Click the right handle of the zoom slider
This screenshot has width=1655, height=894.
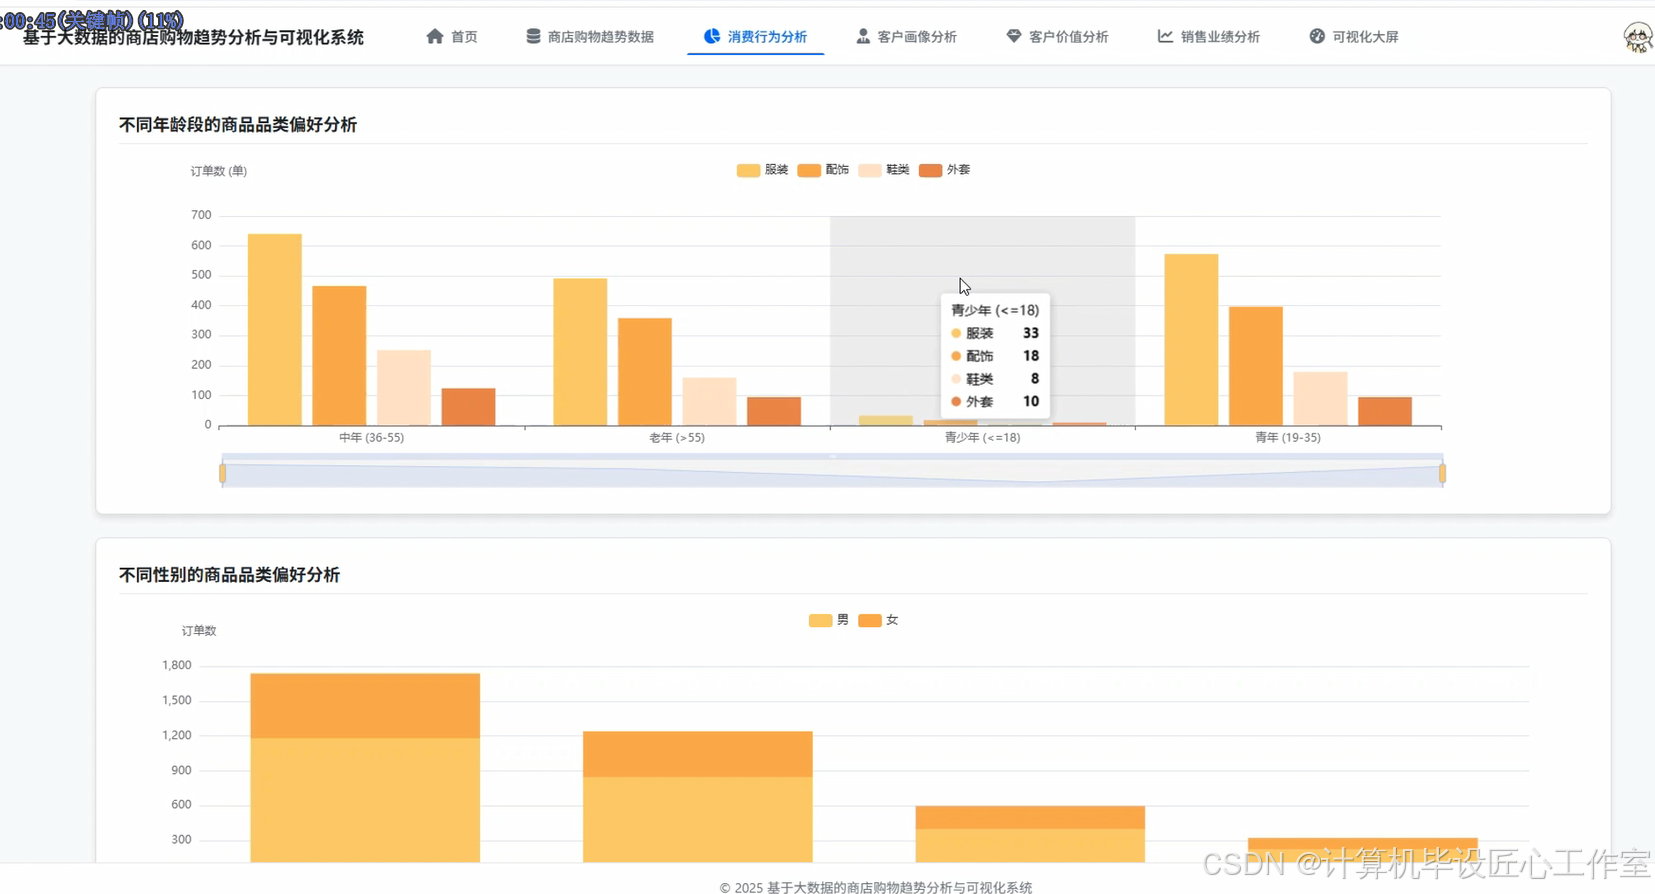pyautogui.click(x=1442, y=473)
